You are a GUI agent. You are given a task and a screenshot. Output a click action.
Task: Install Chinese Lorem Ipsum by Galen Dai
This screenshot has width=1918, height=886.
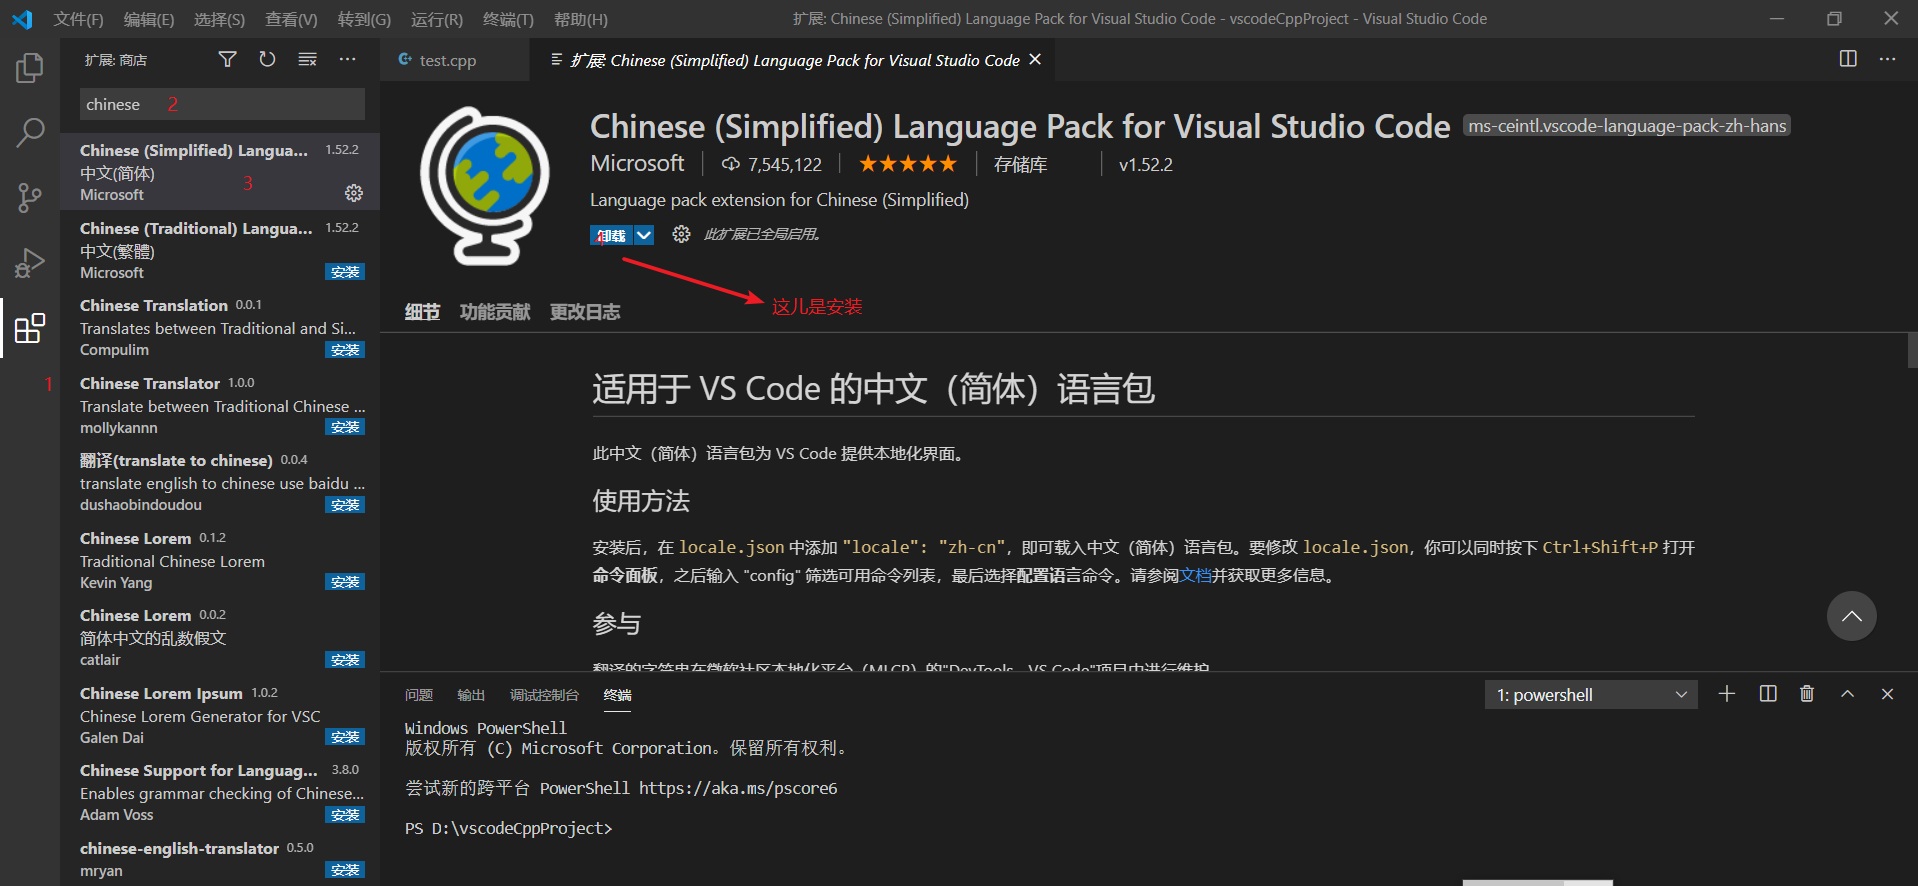point(345,737)
